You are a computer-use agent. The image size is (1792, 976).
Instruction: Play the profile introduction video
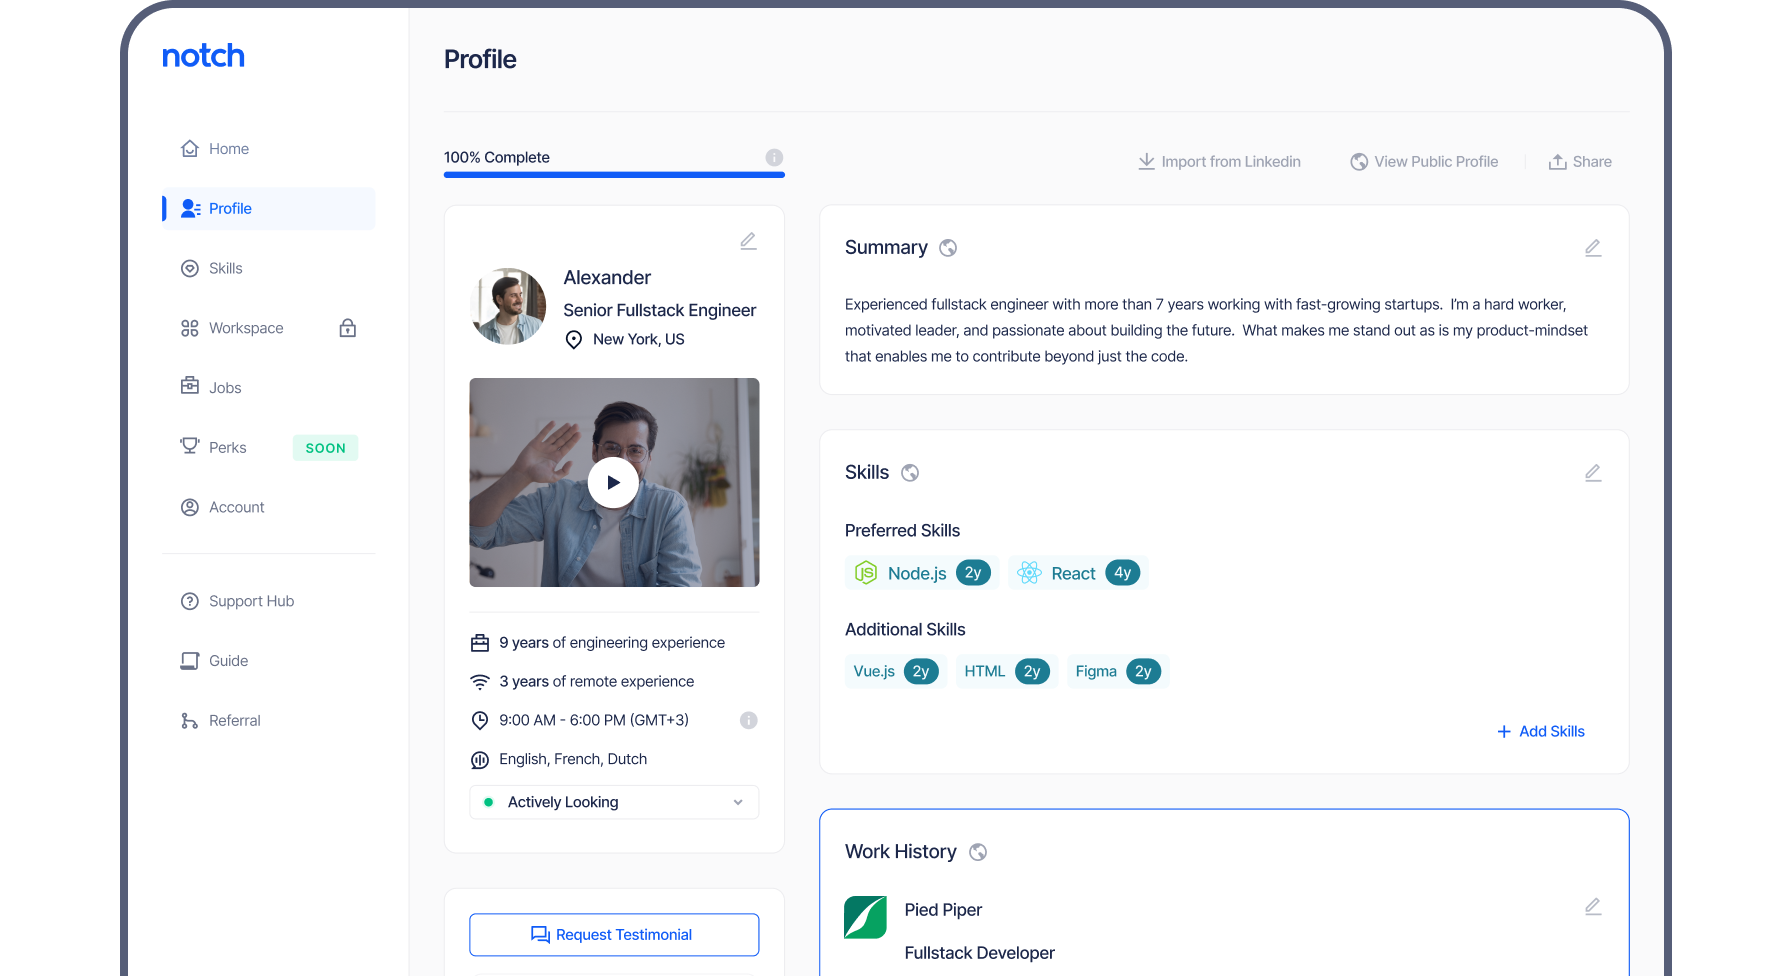pos(613,483)
